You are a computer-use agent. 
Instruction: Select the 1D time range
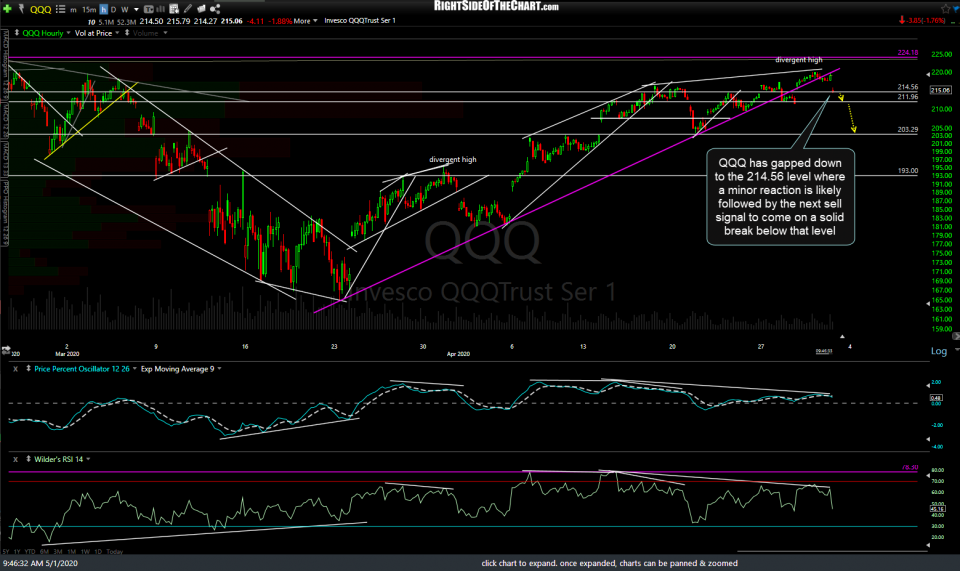98,551
